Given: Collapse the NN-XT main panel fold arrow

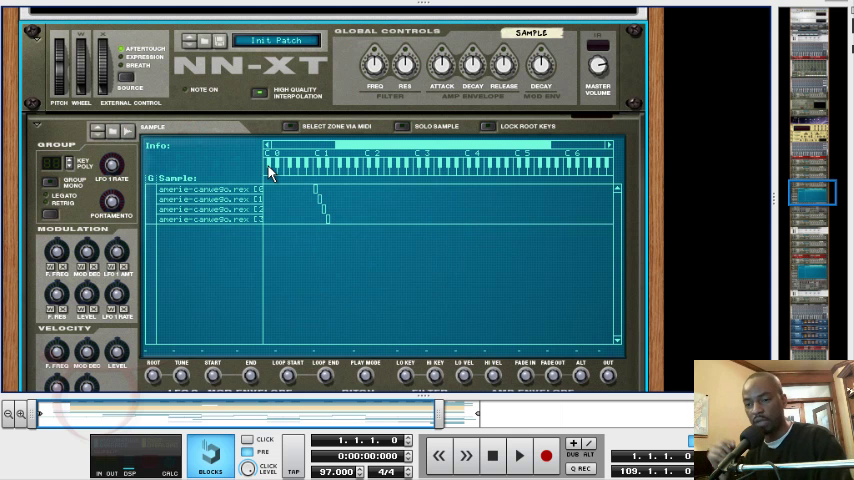Looking at the screenshot, I should pos(37,39).
